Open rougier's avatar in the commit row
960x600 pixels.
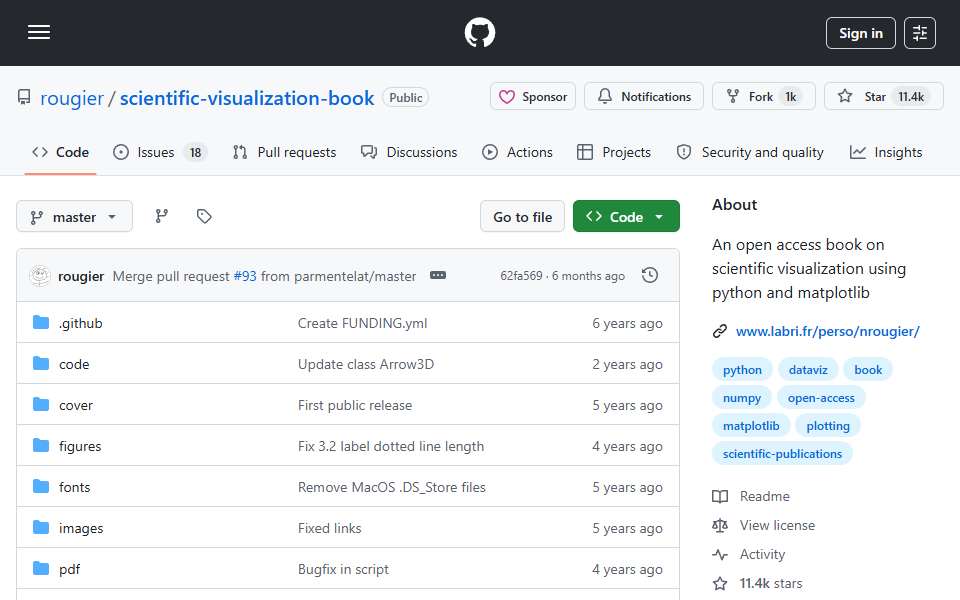click(x=40, y=276)
